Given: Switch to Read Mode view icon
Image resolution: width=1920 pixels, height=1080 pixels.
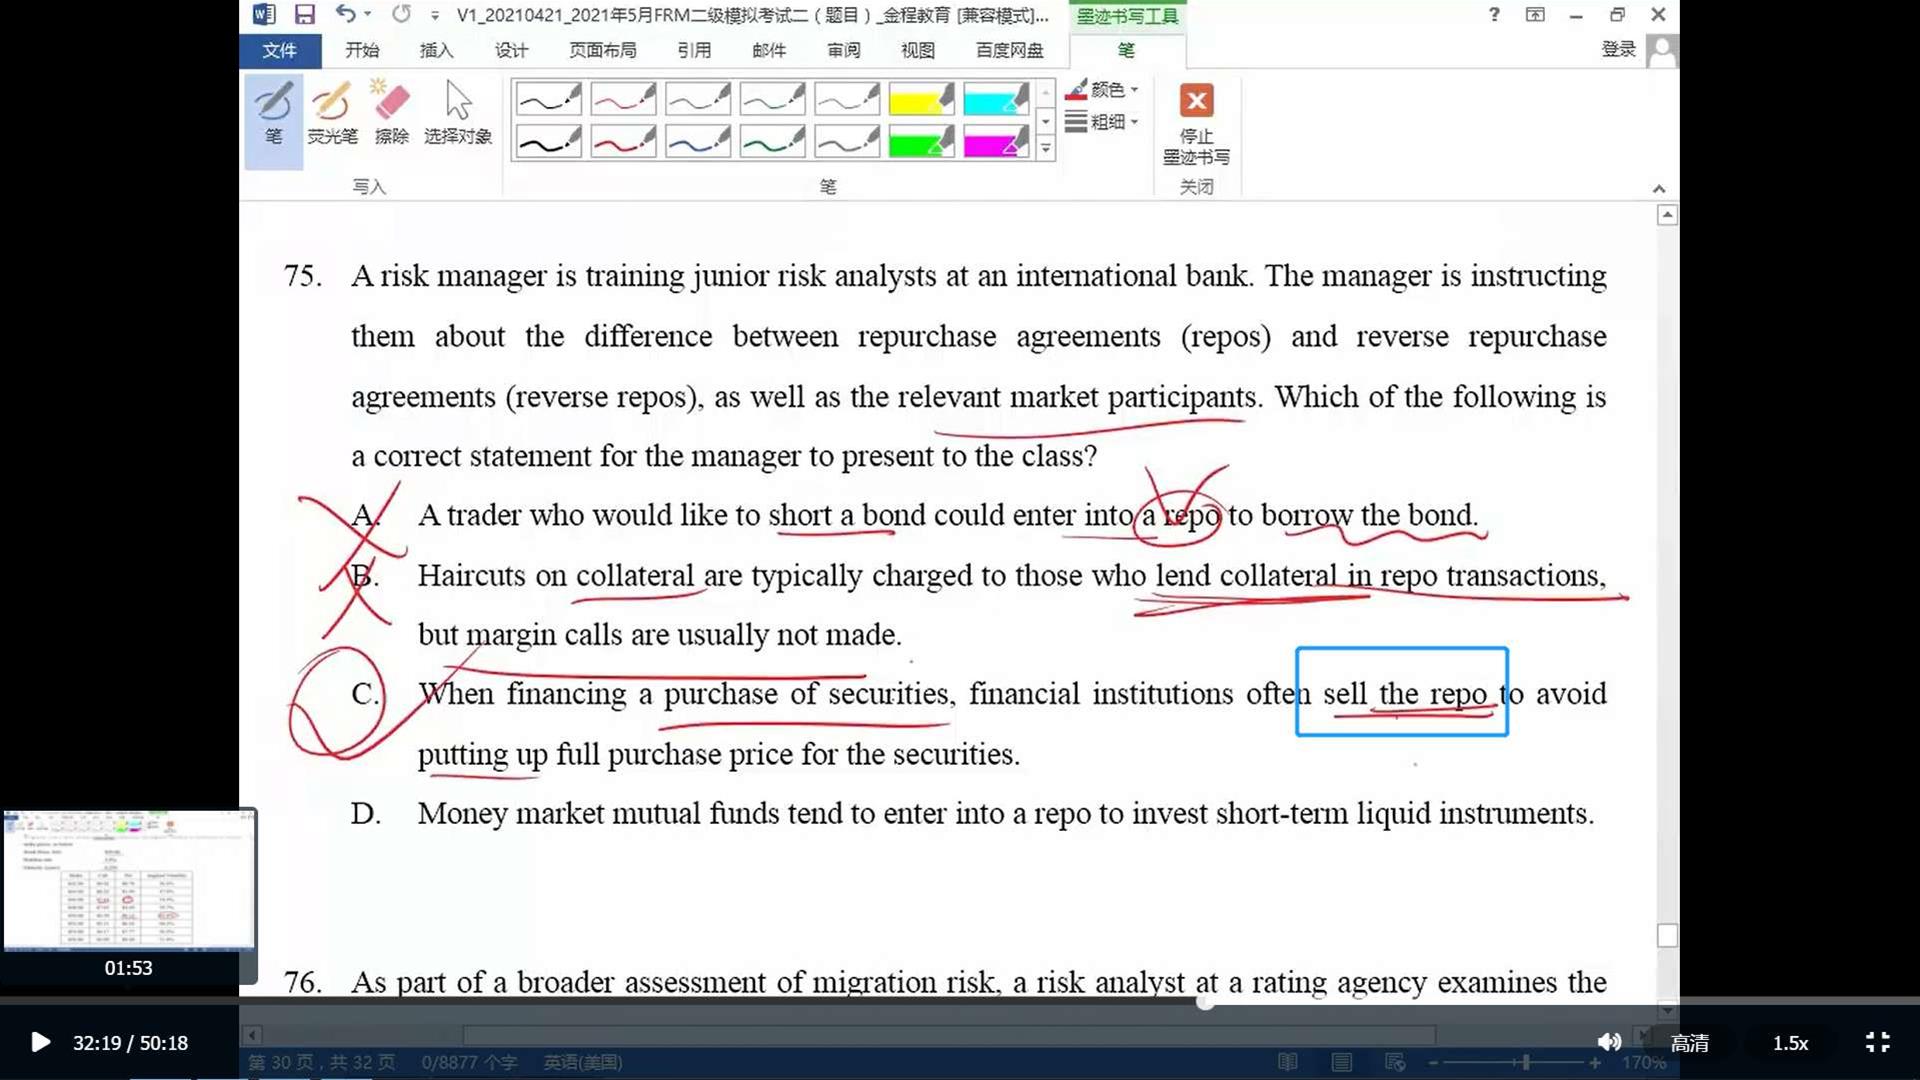Looking at the screenshot, I should 1288,1062.
